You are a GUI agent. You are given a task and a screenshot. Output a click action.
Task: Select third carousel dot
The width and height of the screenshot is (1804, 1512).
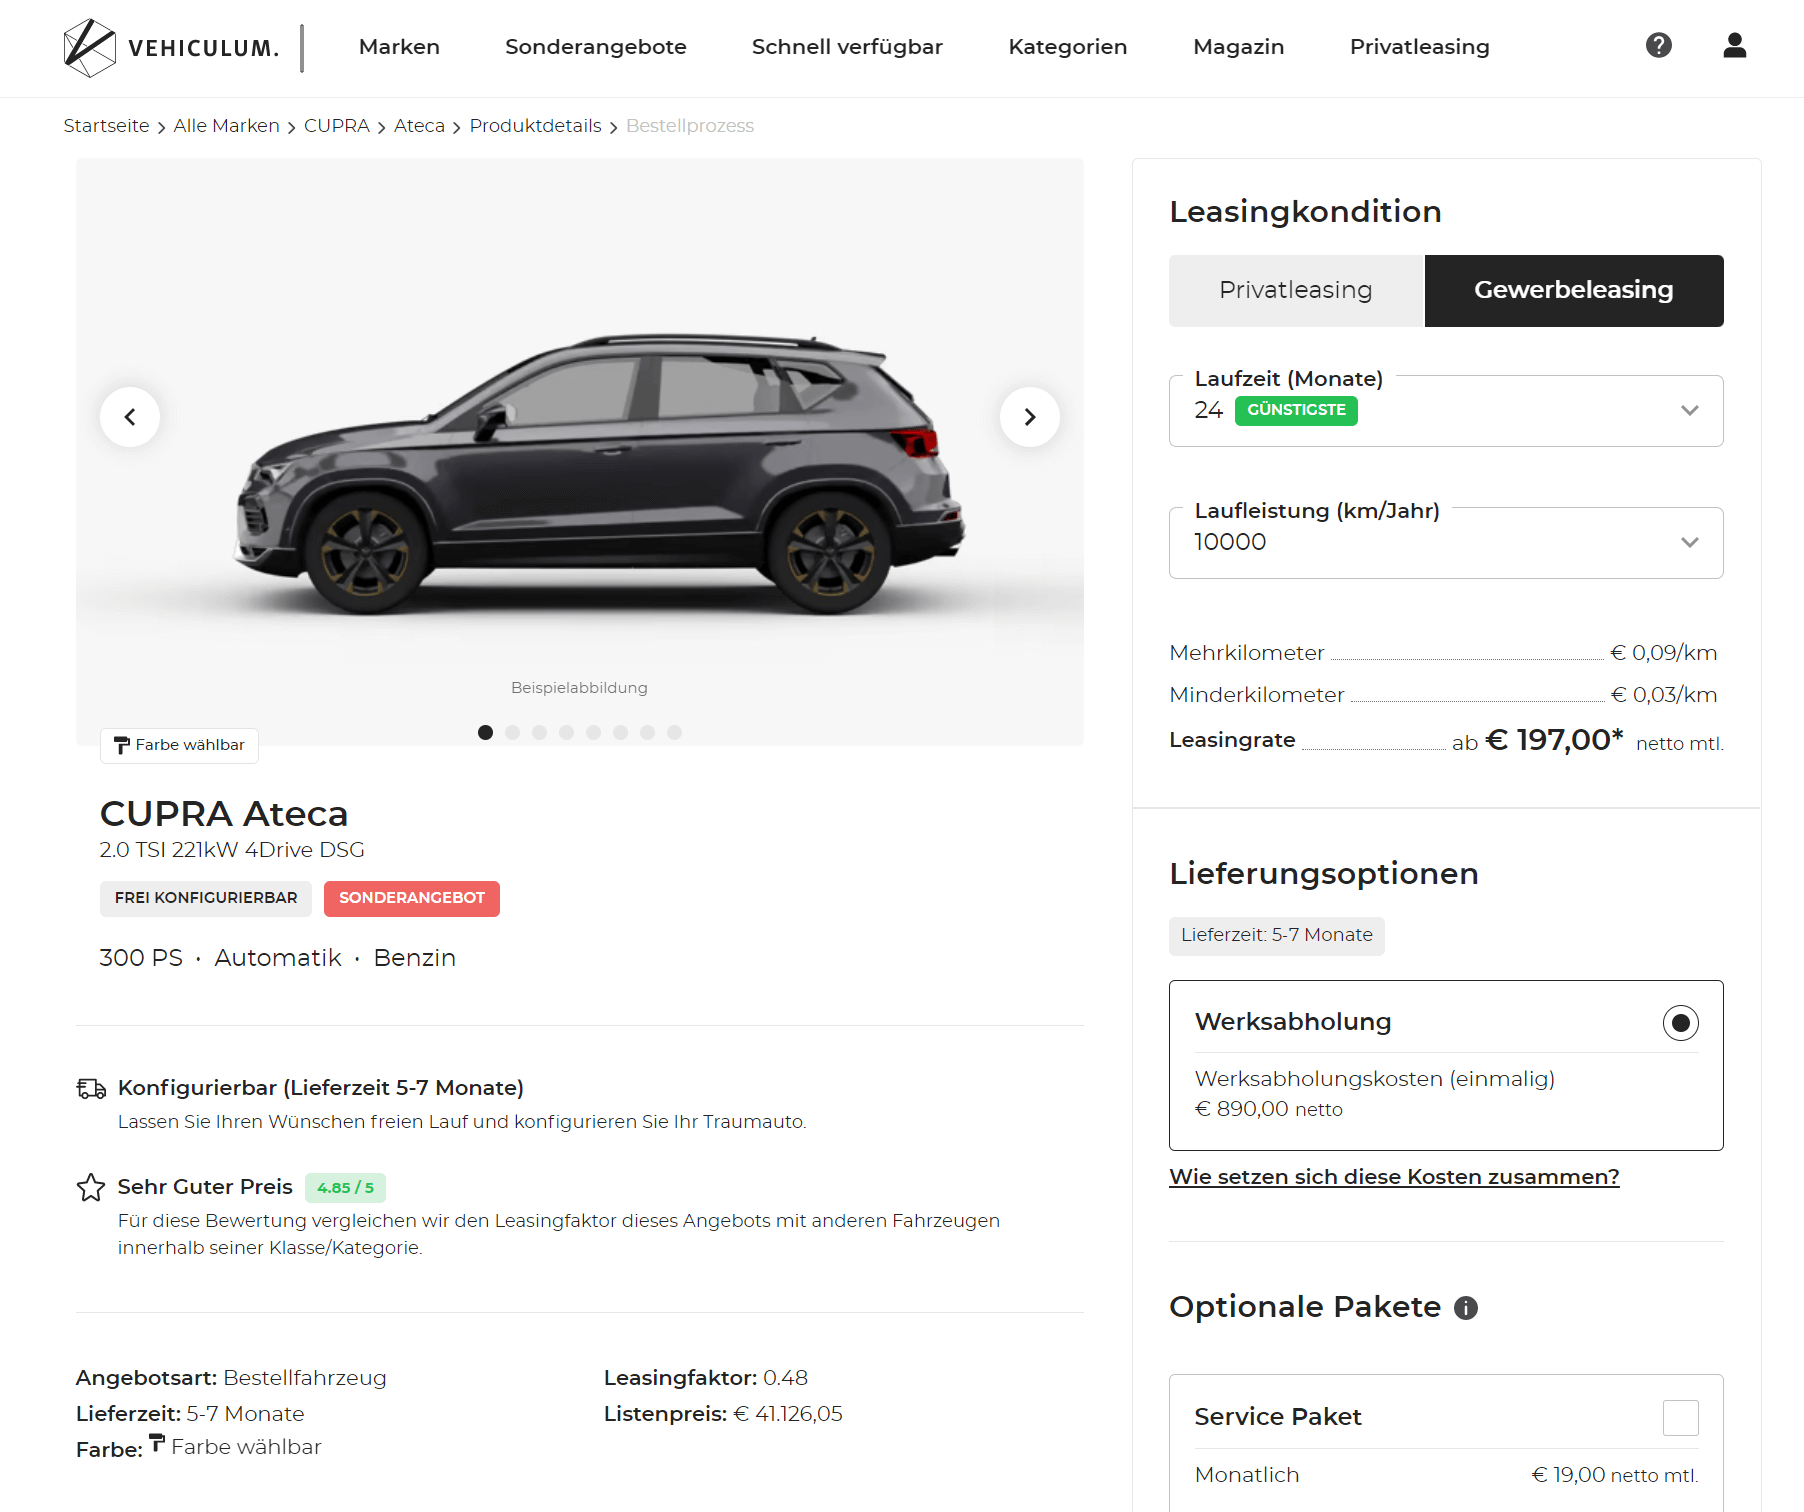point(540,733)
